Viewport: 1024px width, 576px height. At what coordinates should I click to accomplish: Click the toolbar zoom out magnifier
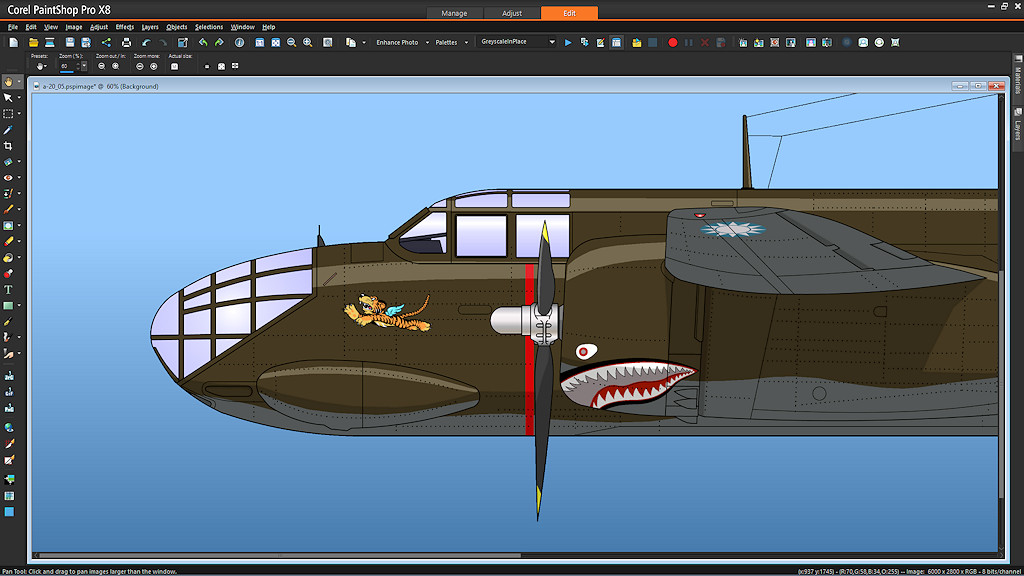pyautogui.click(x=291, y=42)
